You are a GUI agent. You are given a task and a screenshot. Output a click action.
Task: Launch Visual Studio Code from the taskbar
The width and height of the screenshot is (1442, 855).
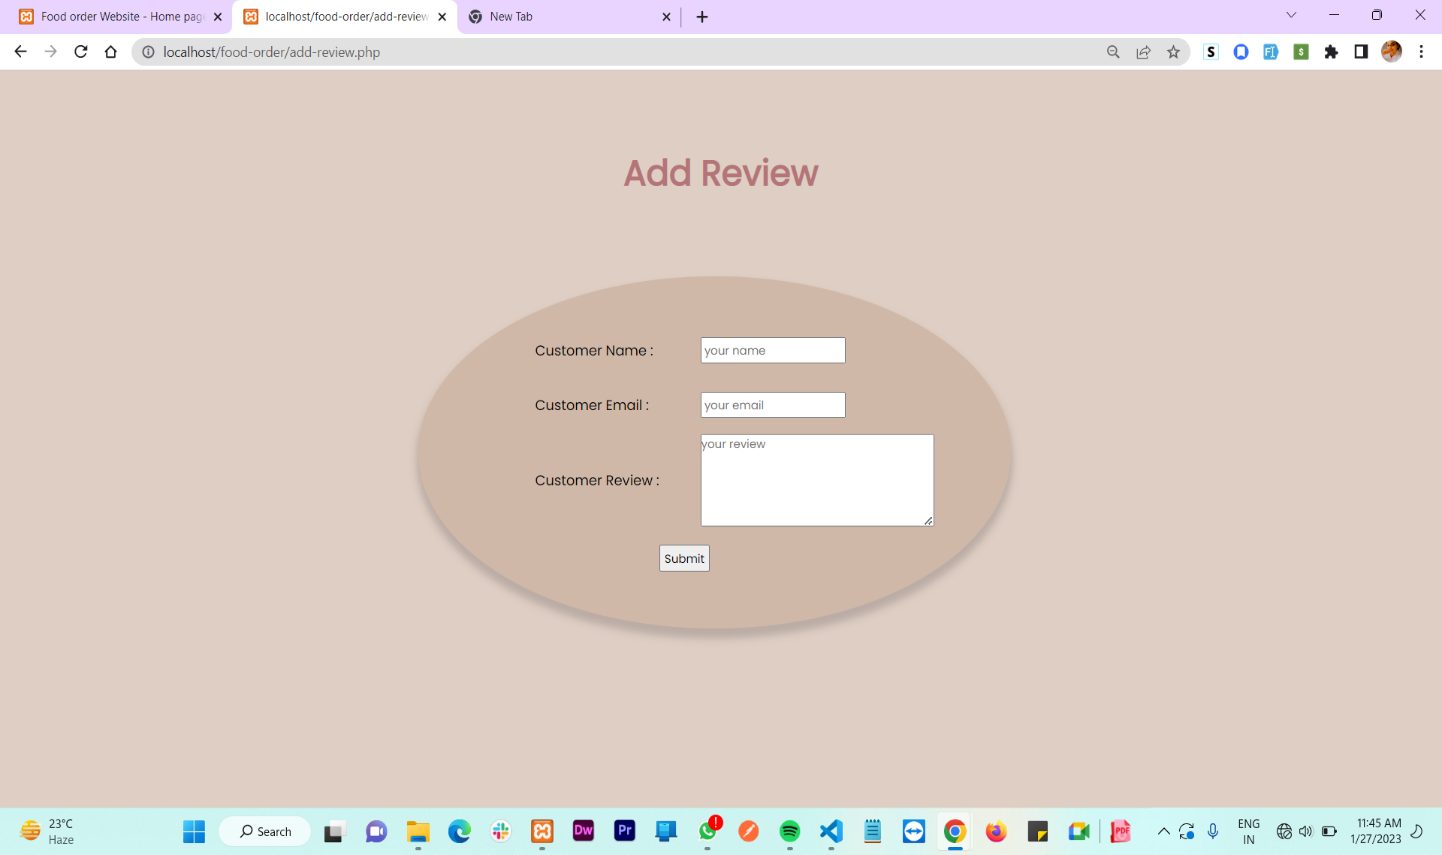tap(830, 831)
